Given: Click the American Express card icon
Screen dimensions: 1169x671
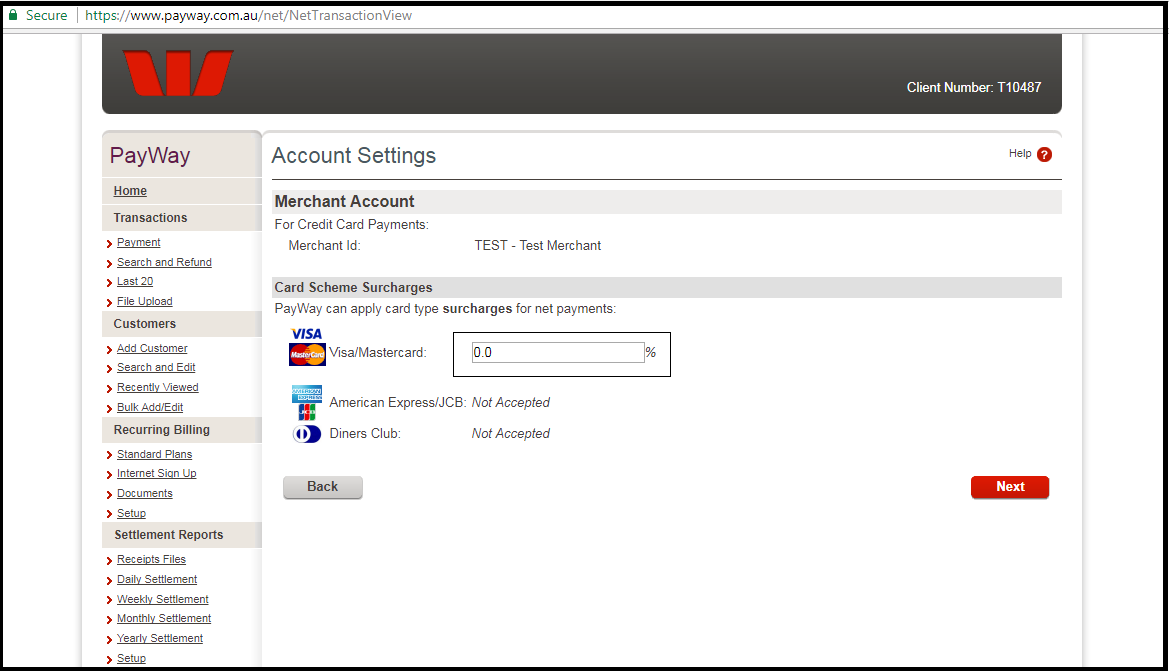Looking at the screenshot, I should point(306,395).
